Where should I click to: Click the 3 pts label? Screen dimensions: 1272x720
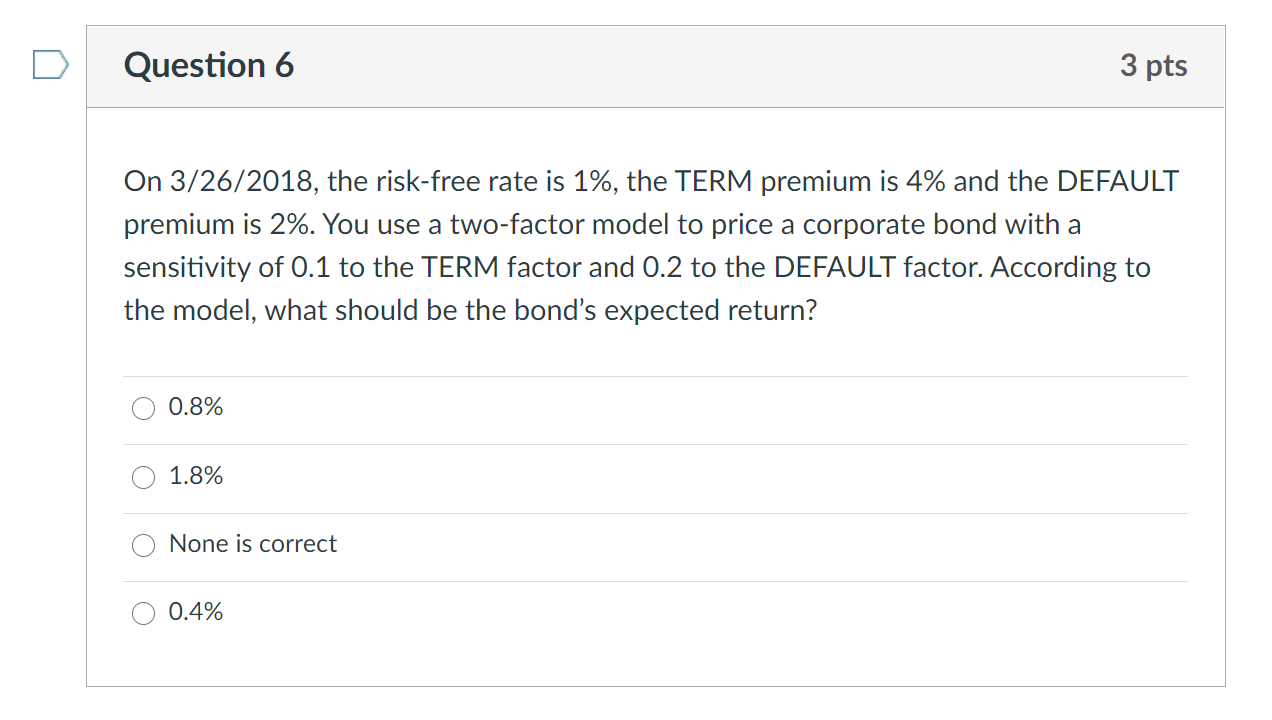click(x=1154, y=64)
